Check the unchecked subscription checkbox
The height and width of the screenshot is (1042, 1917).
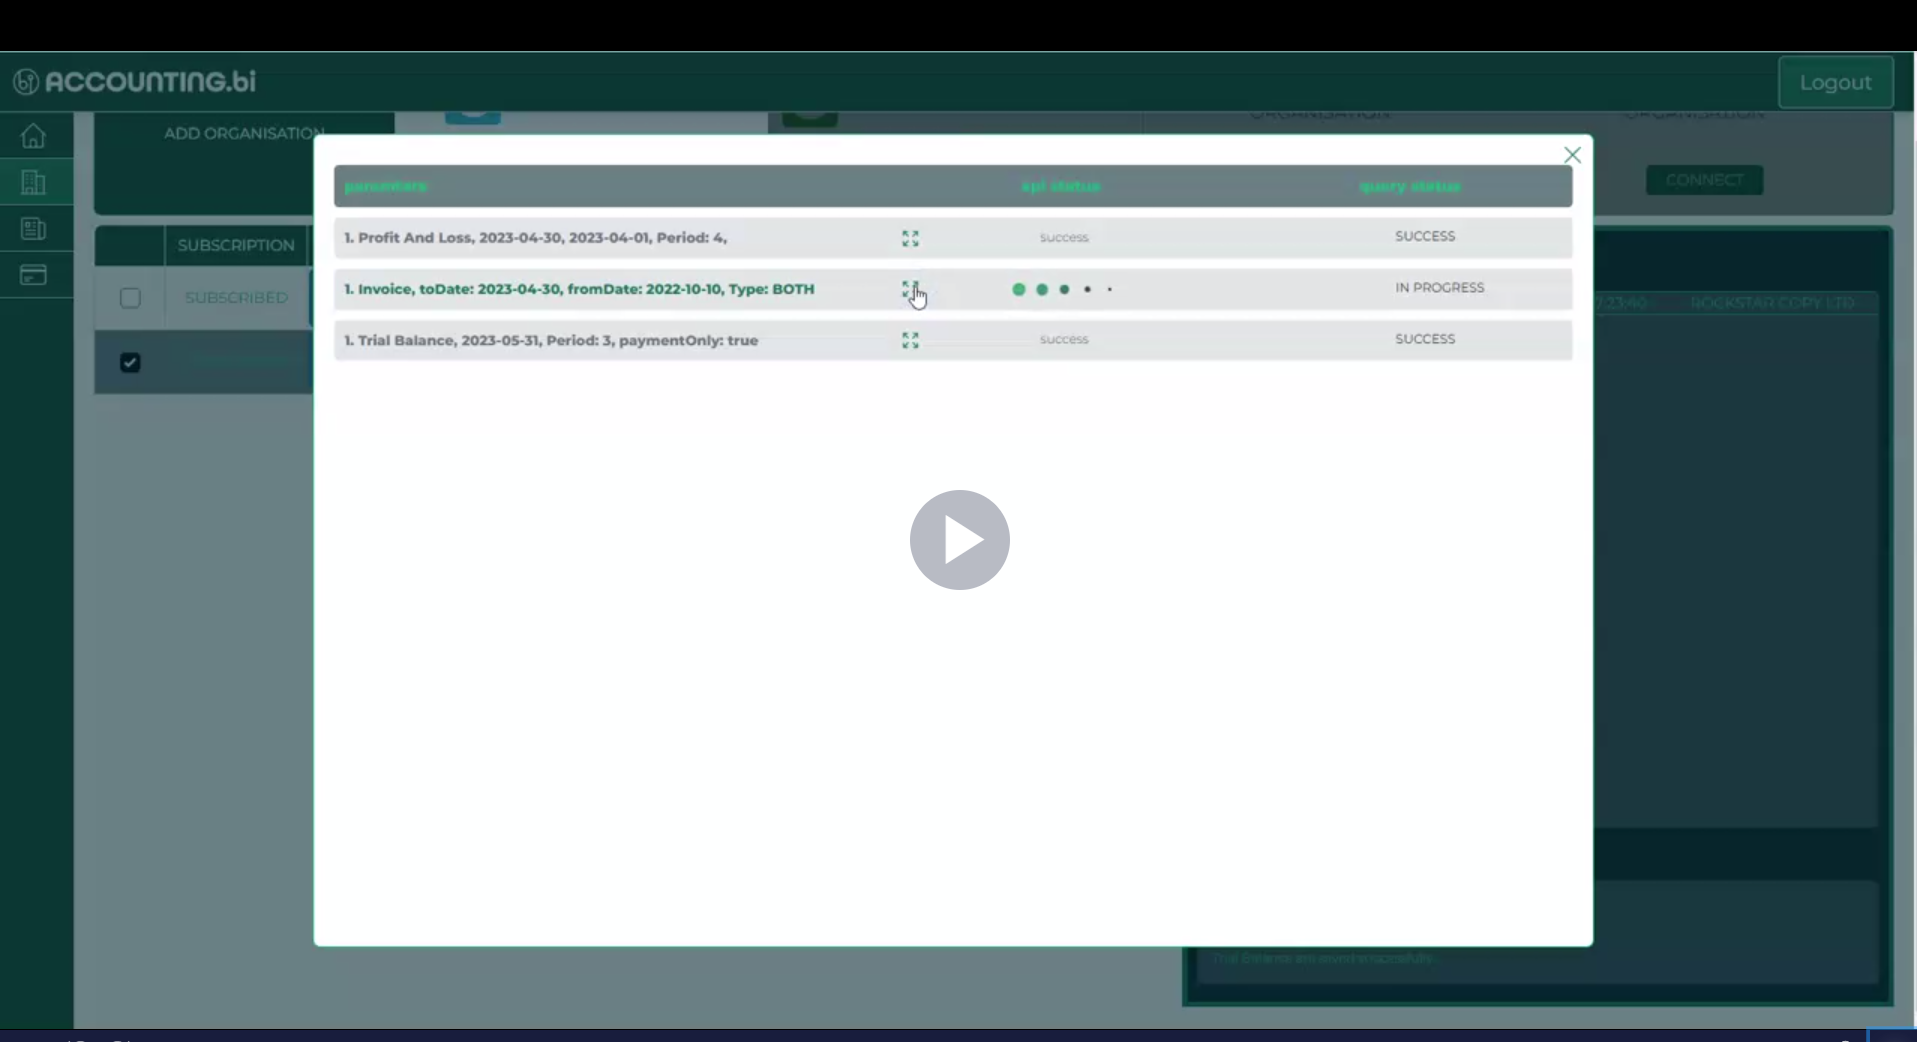click(130, 298)
